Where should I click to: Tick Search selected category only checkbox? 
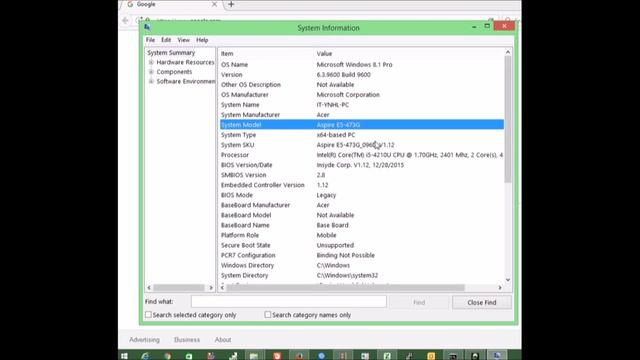click(148, 315)
